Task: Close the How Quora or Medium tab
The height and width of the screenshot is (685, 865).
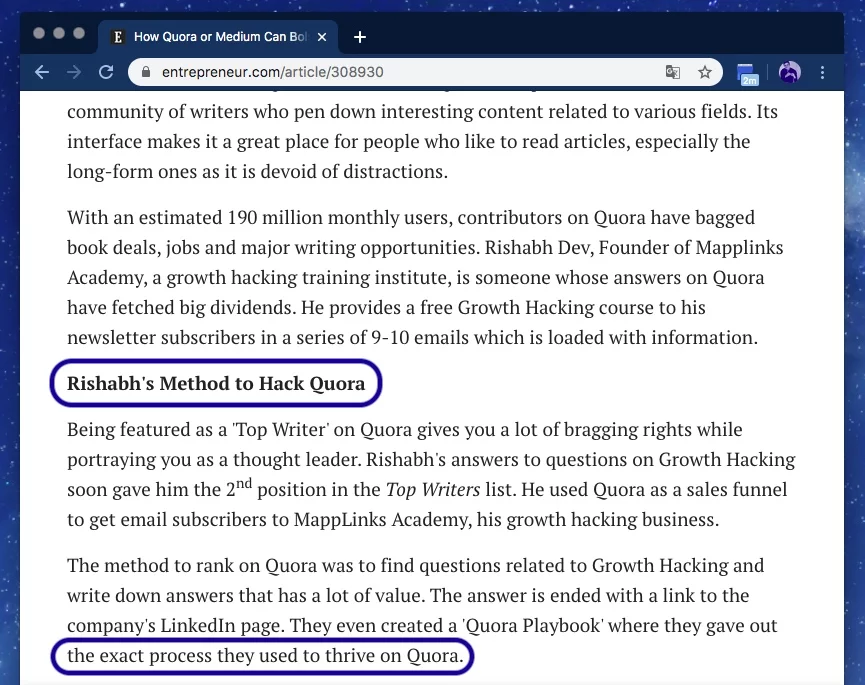Action: 322,37
